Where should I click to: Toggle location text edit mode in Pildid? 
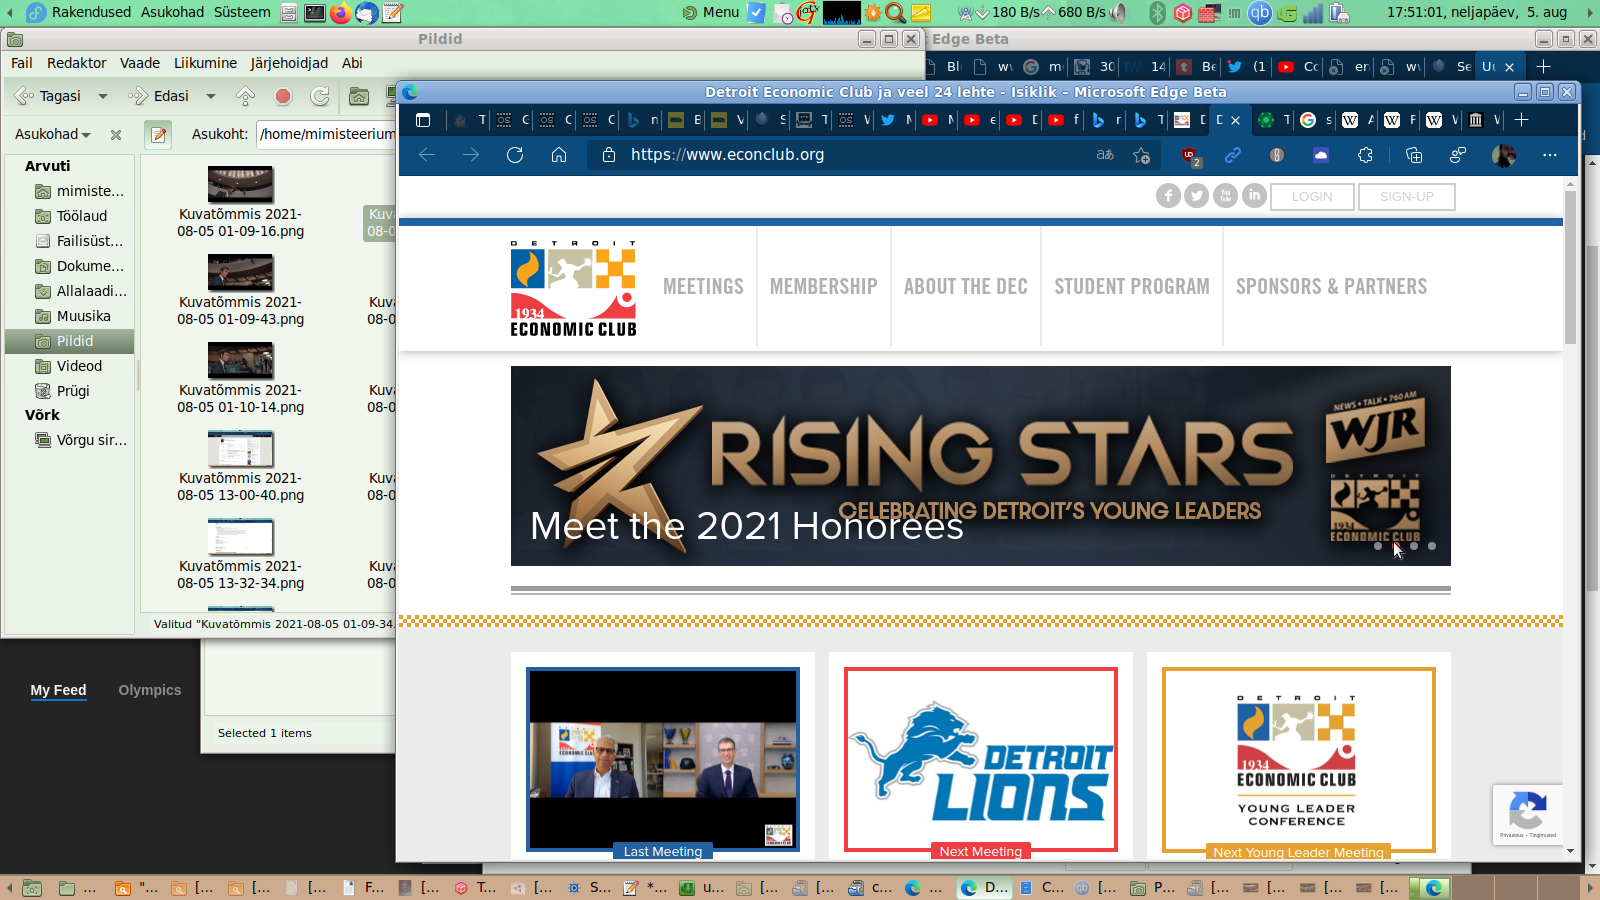point(158,134)
